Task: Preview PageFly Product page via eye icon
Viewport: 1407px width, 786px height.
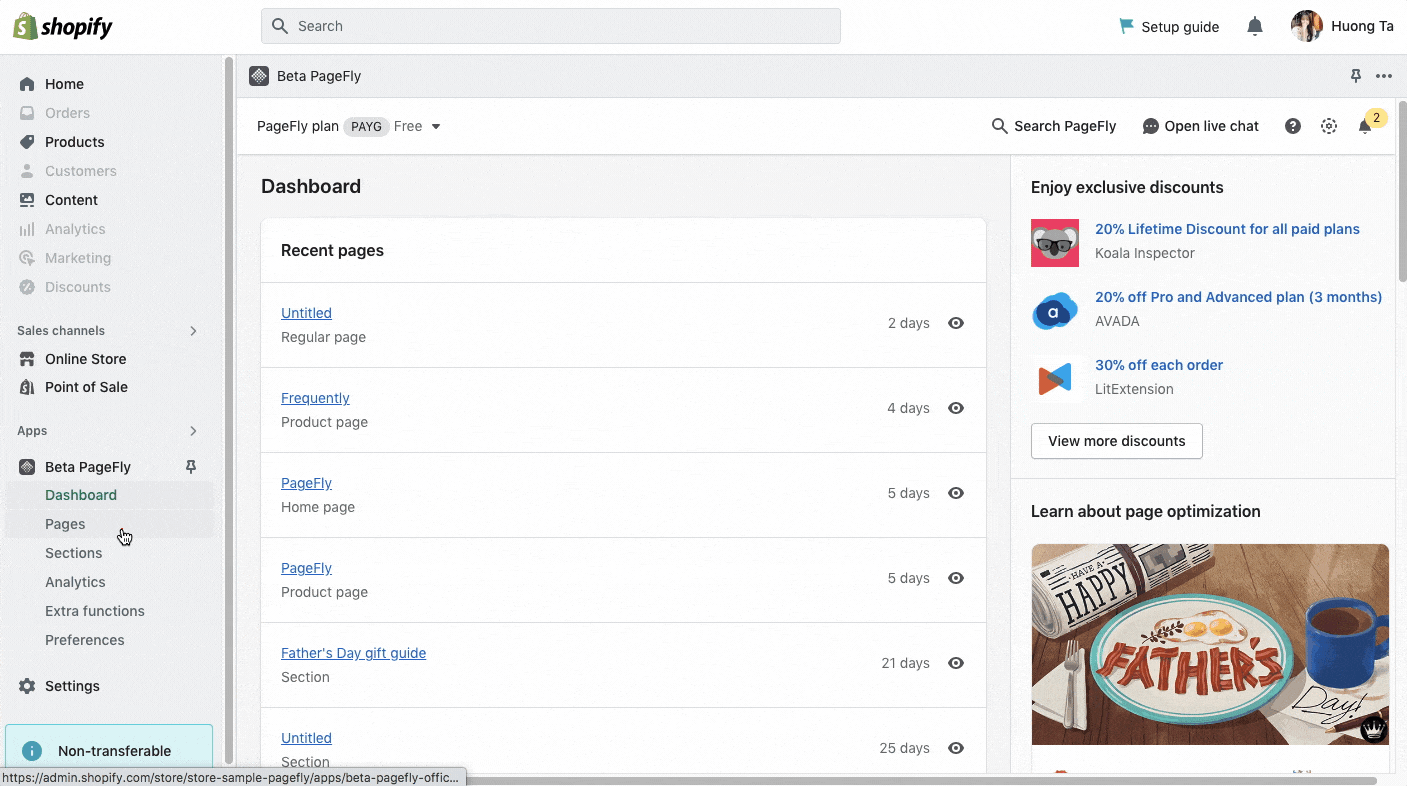Action: pos(956,578)
